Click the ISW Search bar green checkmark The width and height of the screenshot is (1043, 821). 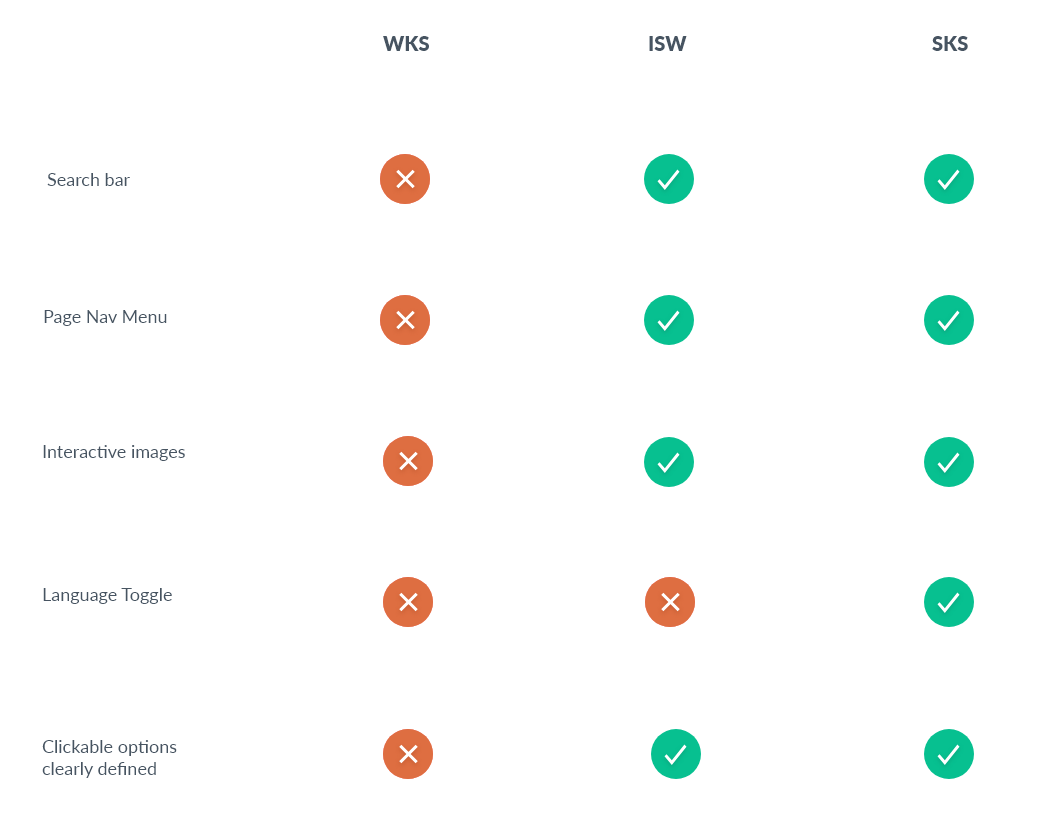(669, 179)
